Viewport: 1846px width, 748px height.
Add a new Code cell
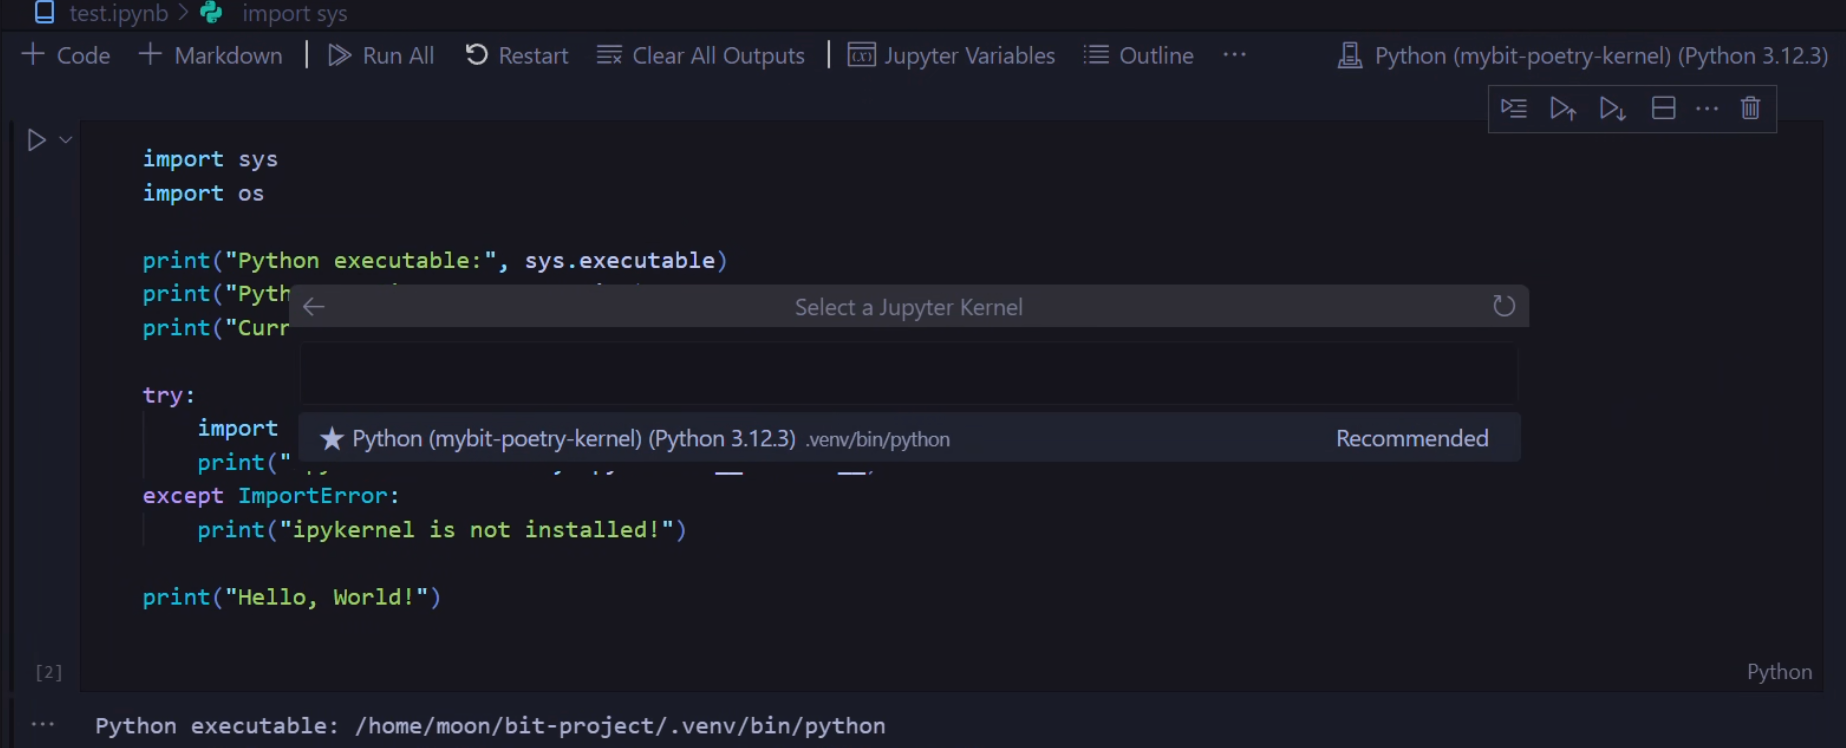coord(65,55)
